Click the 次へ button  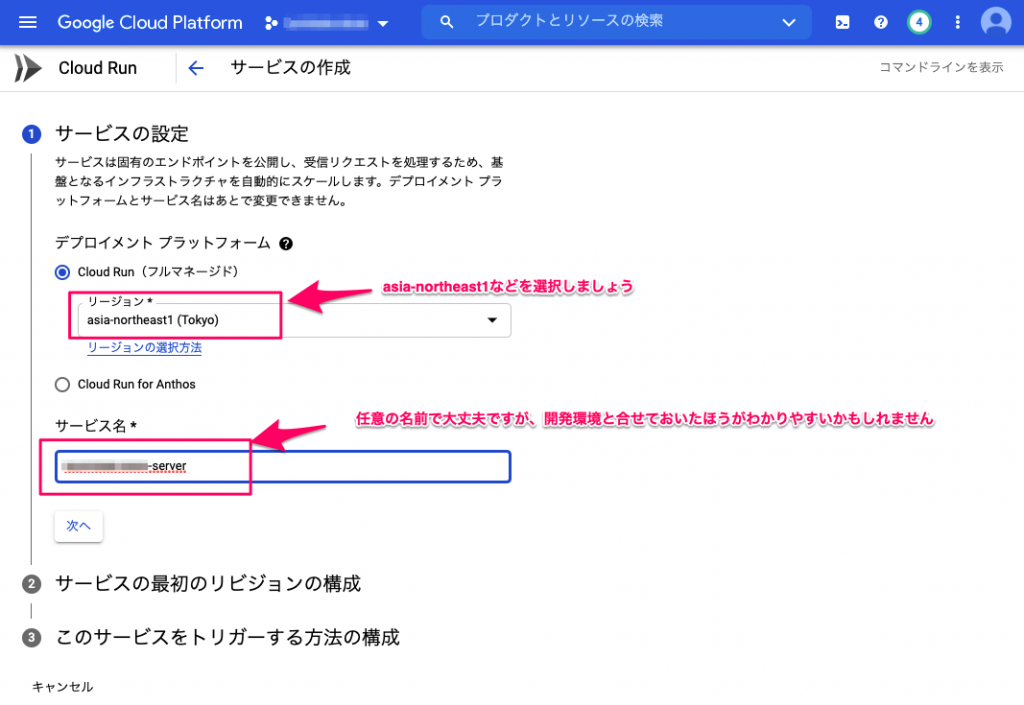[x=78, y=526]
